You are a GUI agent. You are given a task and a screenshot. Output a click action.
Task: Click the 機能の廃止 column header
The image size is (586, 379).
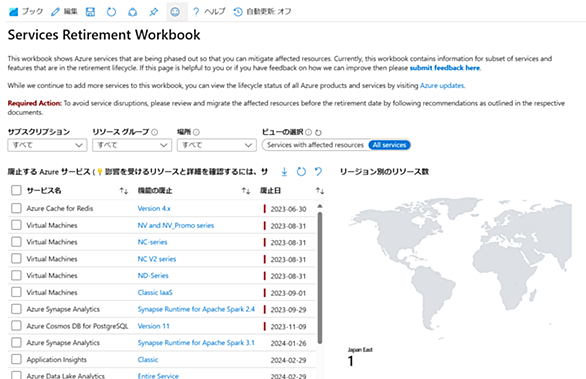pos(155,191)
